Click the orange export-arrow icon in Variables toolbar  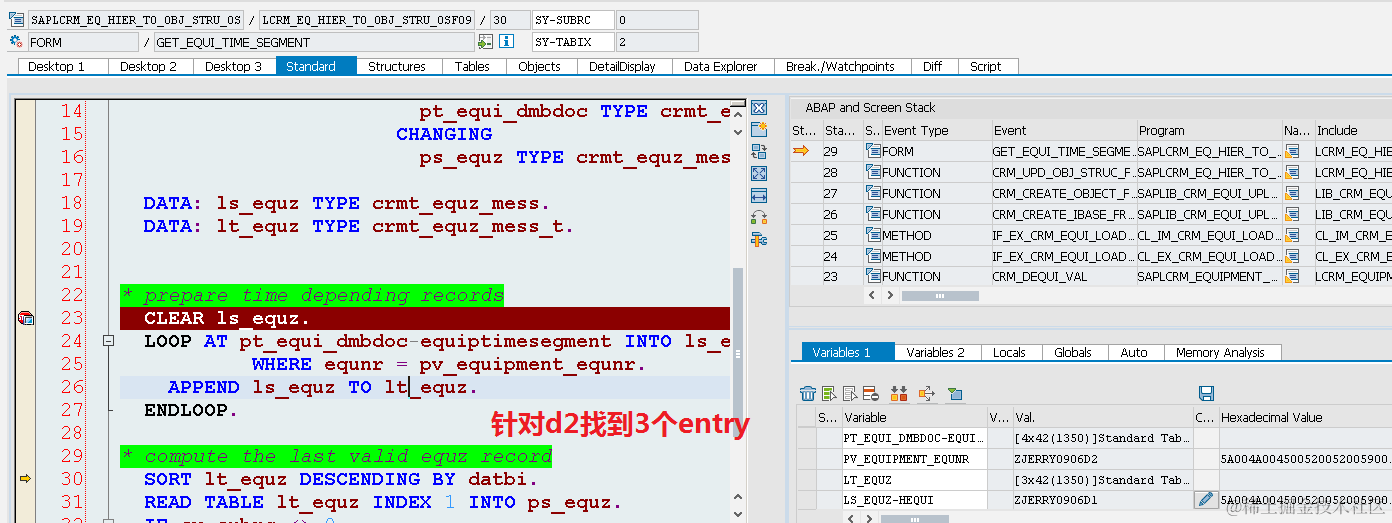pyautogui.click(x=925, y=394)
